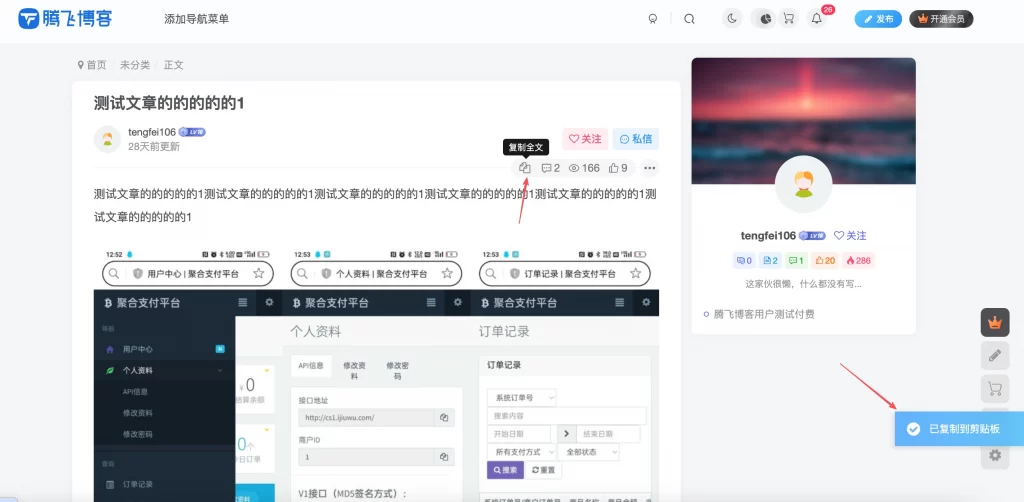Click the purple 关注 heart link in sidebar
The image size is (1024, 502).
[x=850, y=236]
